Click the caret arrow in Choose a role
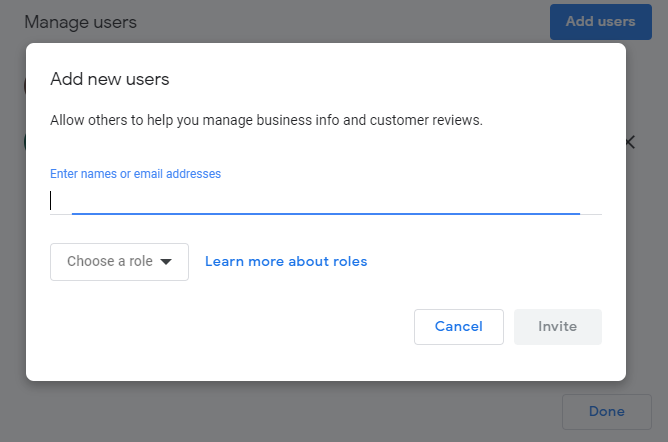The height and width of the screenshot is (442, 668). click(x=166, y=261)
